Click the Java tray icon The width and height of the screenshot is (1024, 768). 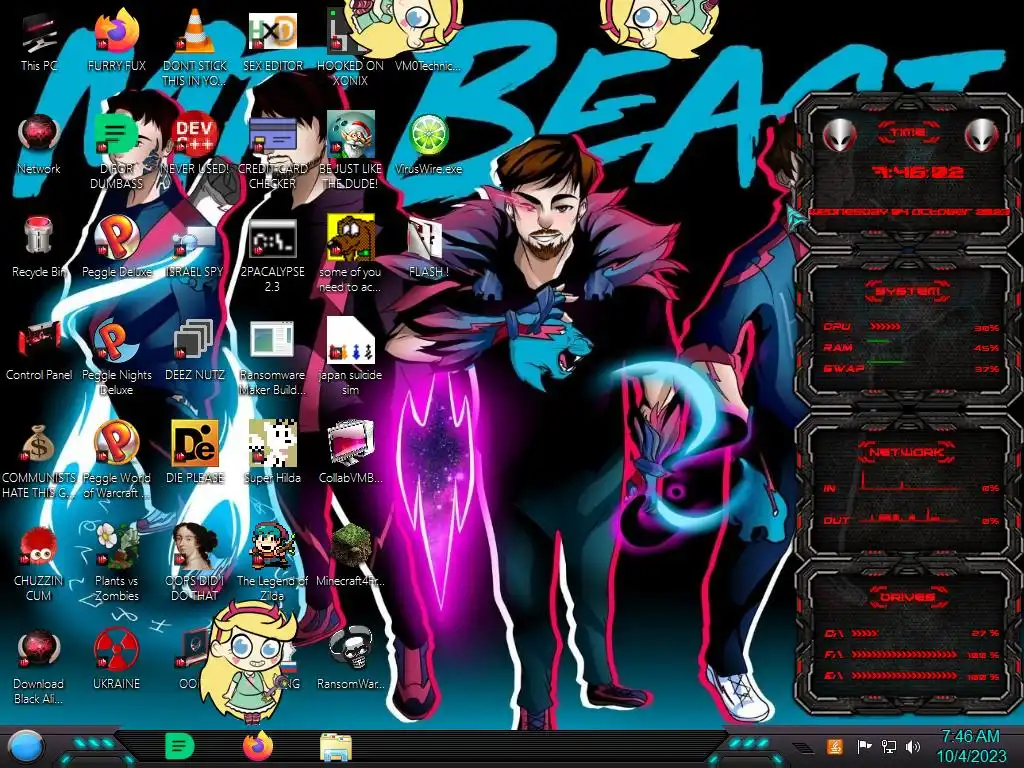tap(834, 746)
